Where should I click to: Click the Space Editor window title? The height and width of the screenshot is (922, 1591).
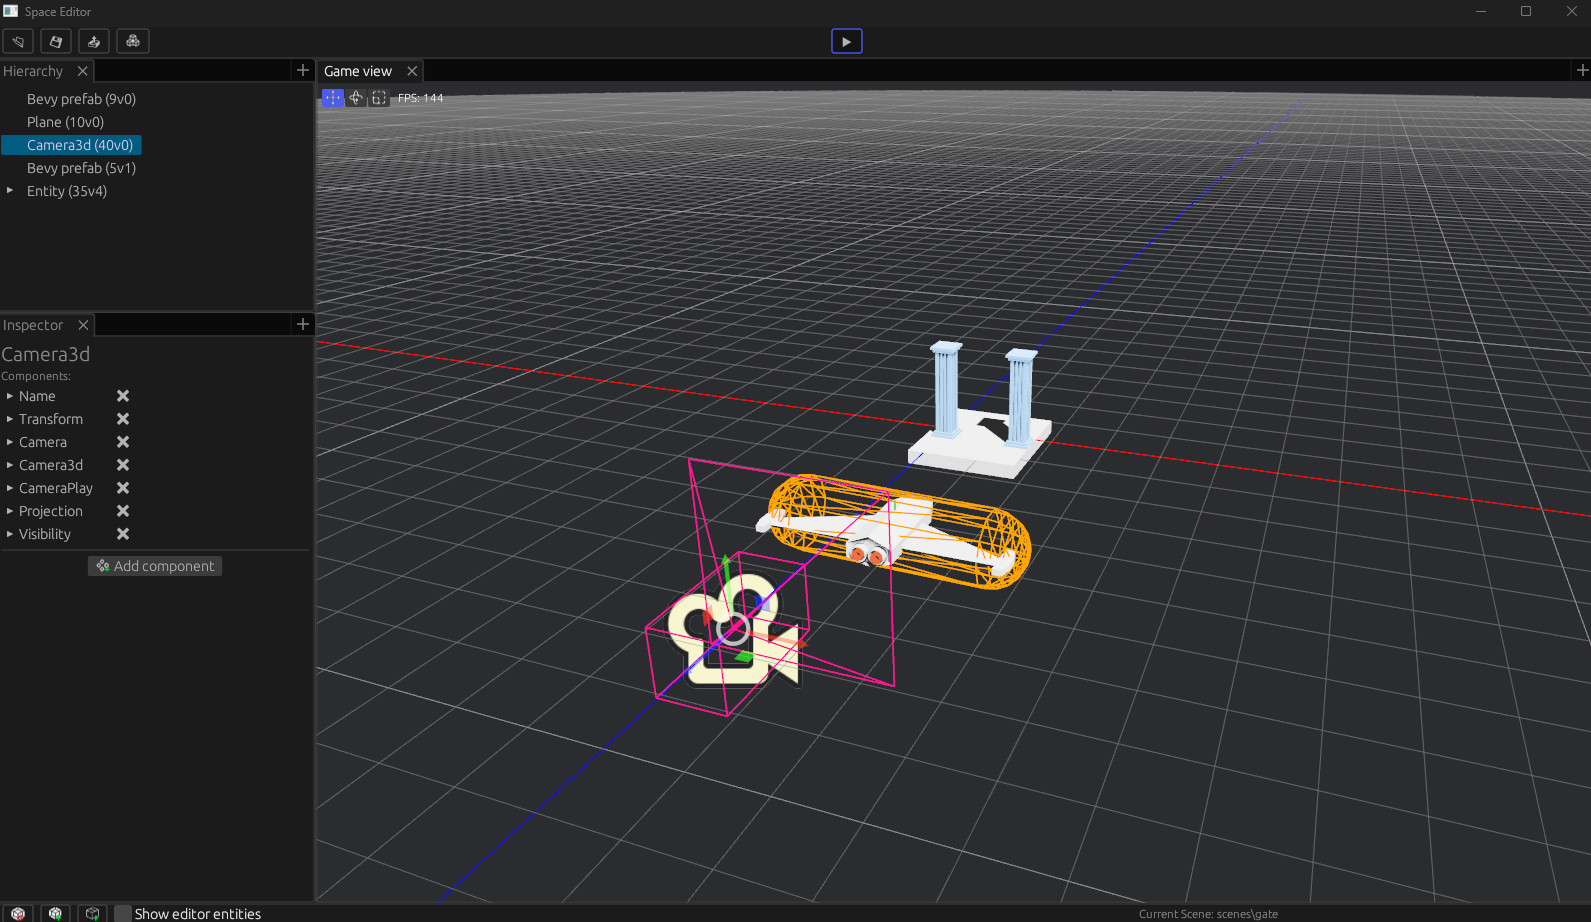(x=58, y=12)
